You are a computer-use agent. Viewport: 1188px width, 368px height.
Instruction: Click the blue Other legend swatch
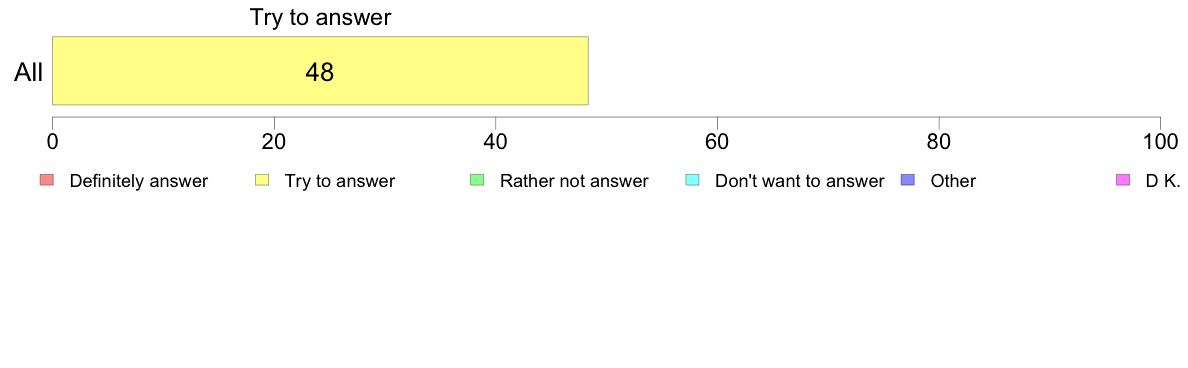pyautogui.click(x=908, y=180)
